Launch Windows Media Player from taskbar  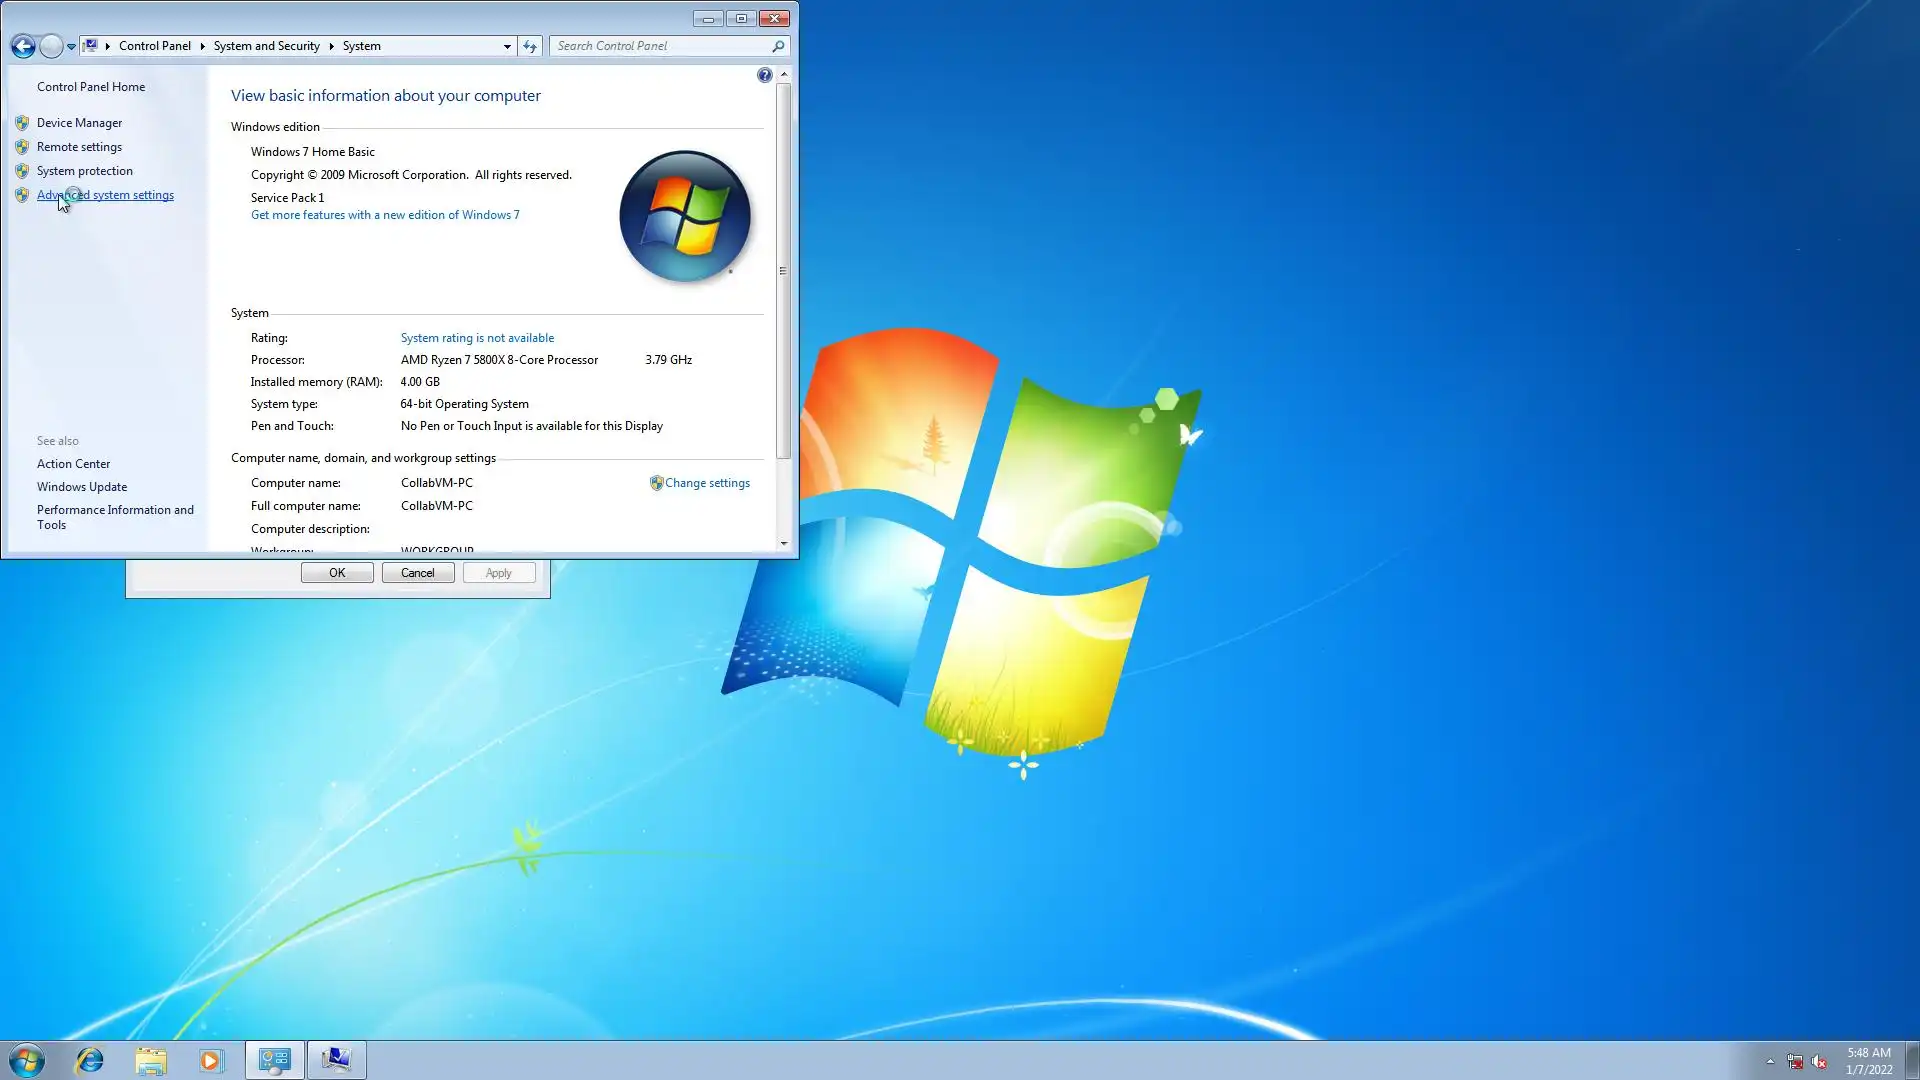(x=211, y=1060)
